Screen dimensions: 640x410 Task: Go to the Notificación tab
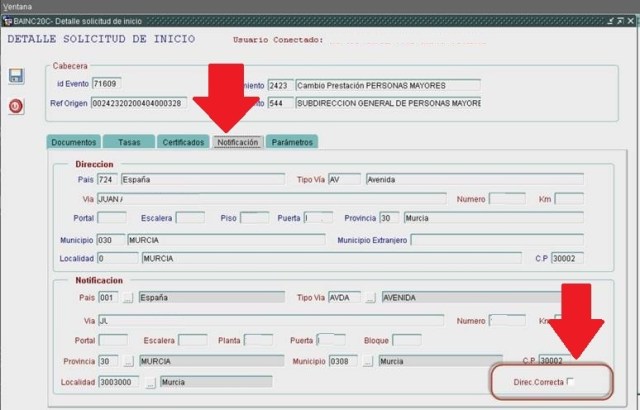click(x=238, y=142)
